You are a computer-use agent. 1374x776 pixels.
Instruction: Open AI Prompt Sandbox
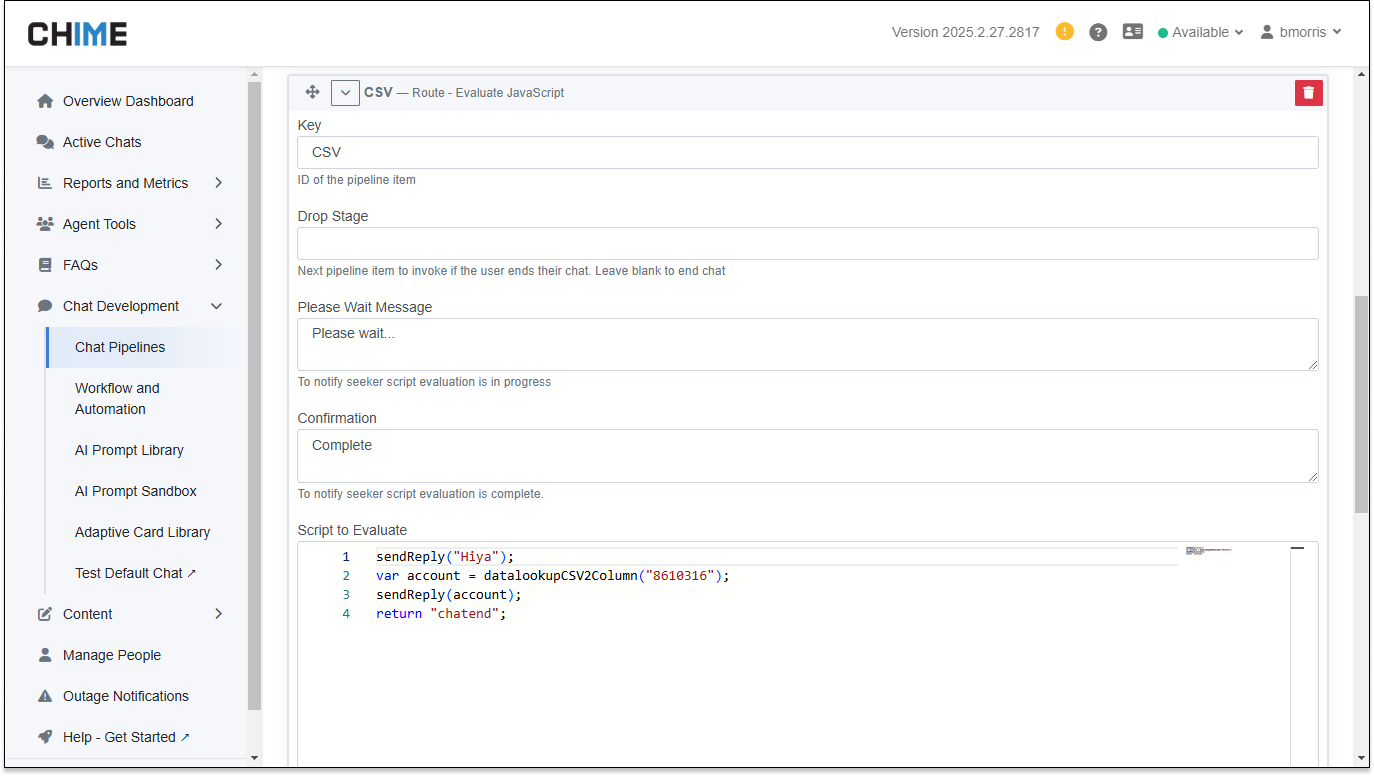point(136,491)
